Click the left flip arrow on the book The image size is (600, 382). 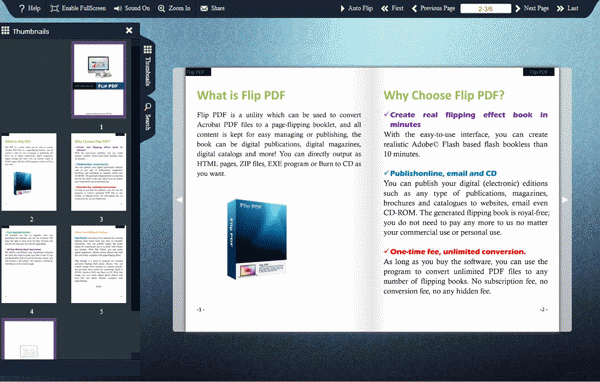click(179, 200)
